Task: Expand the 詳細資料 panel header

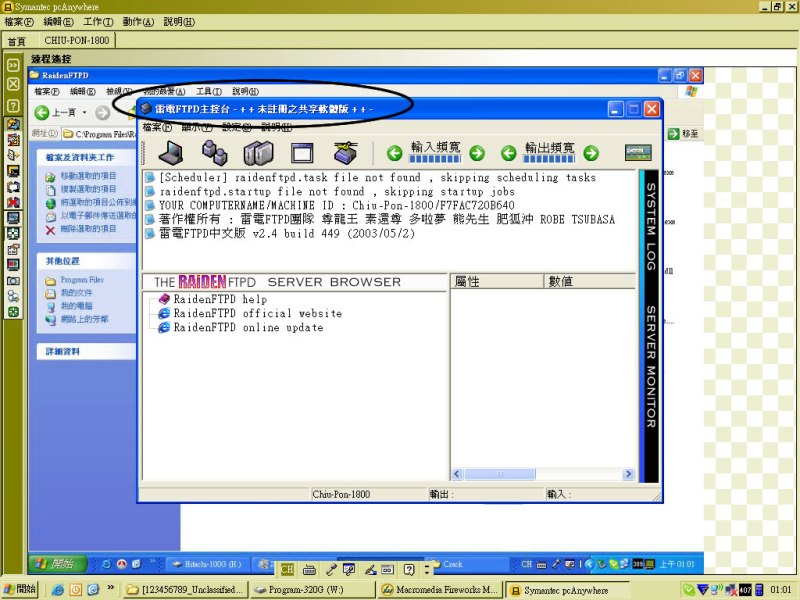Action: click(x=87, y=351)
